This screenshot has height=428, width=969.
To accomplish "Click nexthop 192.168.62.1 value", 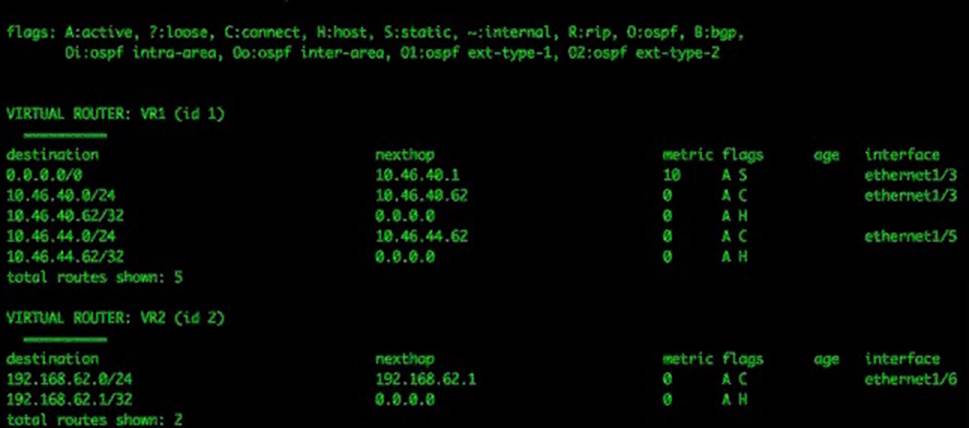I will pyautogui.click(x=426, y=379).
